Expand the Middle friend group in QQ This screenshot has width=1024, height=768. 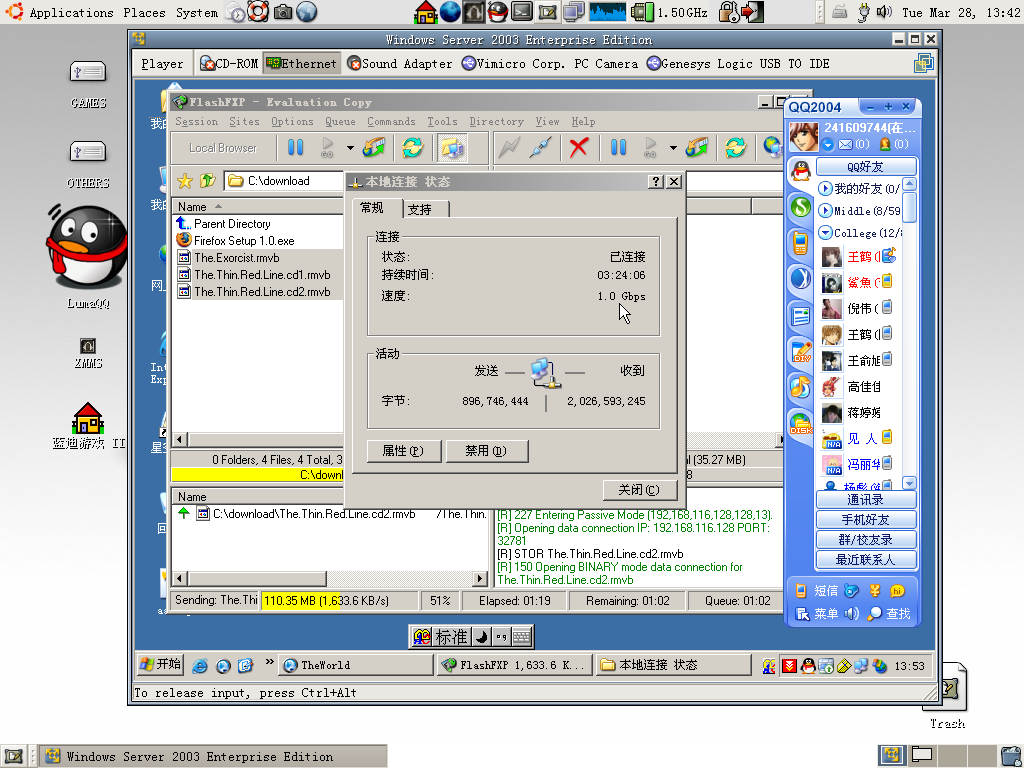coord(825,211)
